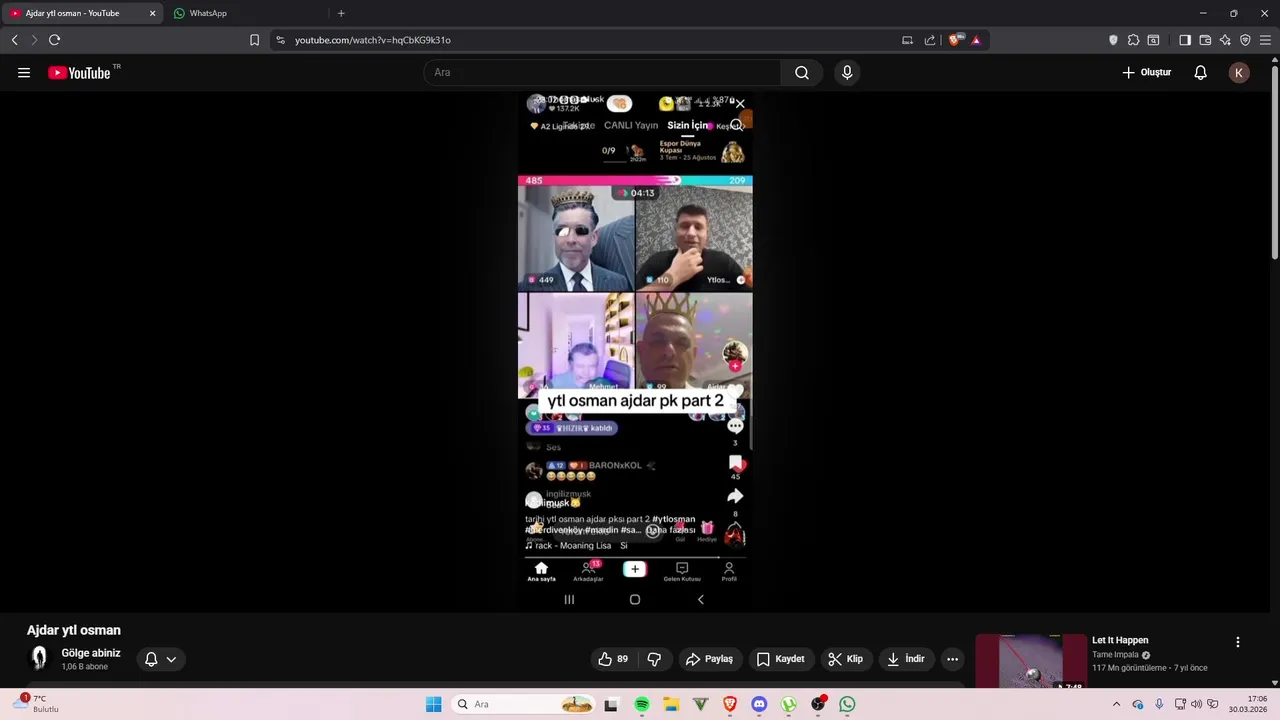The height and width of the screenshot is (720, 1280).
Task: Create a clip with the Klip button
Action: pos(845,659)
